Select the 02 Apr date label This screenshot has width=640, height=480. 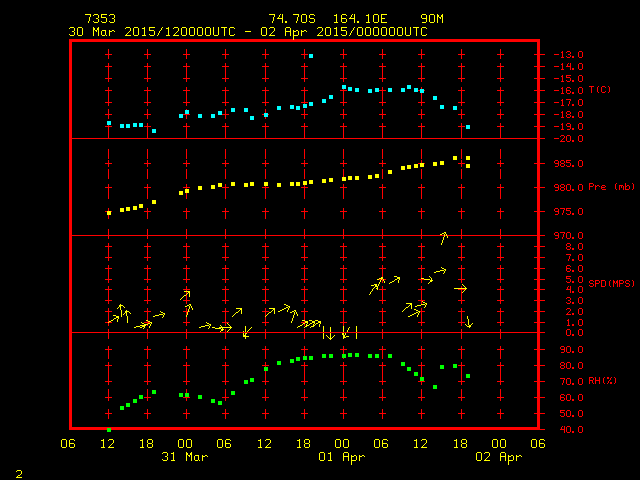point(499,456)
